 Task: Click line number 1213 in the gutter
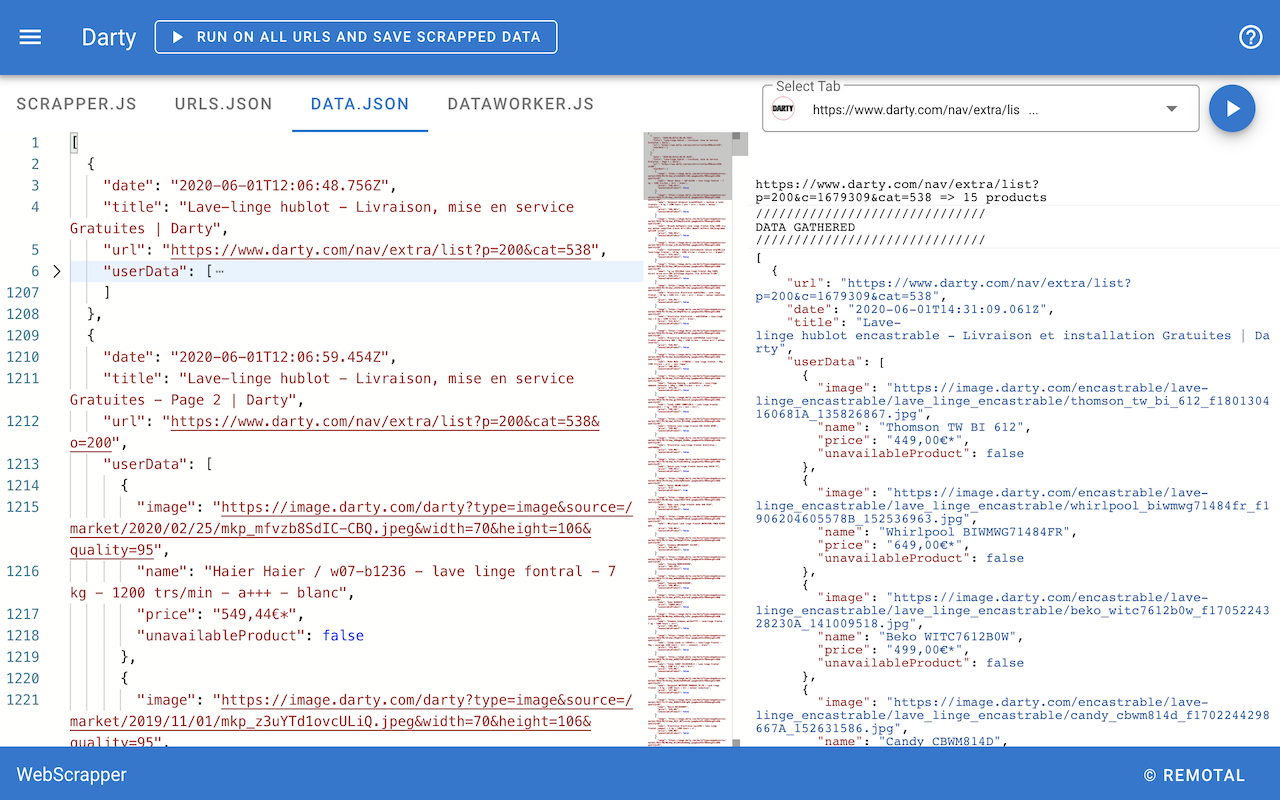pos(22,464)
